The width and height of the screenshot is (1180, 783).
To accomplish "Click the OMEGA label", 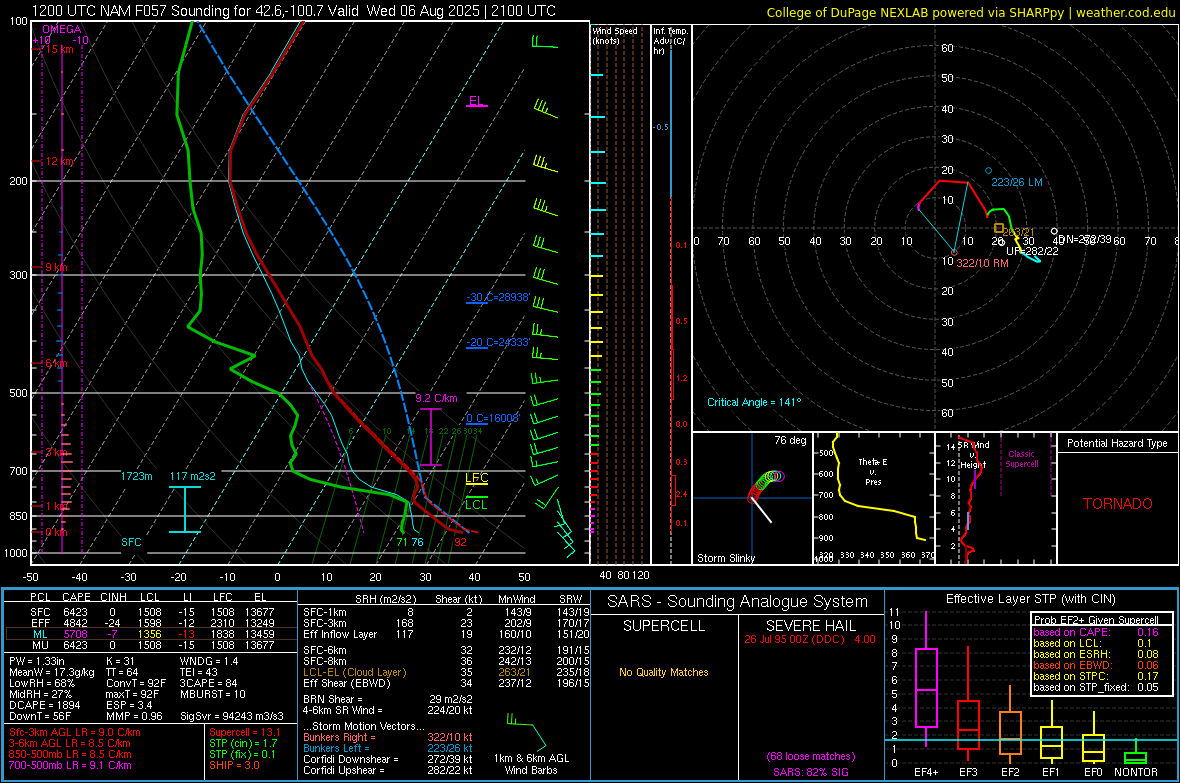I will tap(62, 29).
